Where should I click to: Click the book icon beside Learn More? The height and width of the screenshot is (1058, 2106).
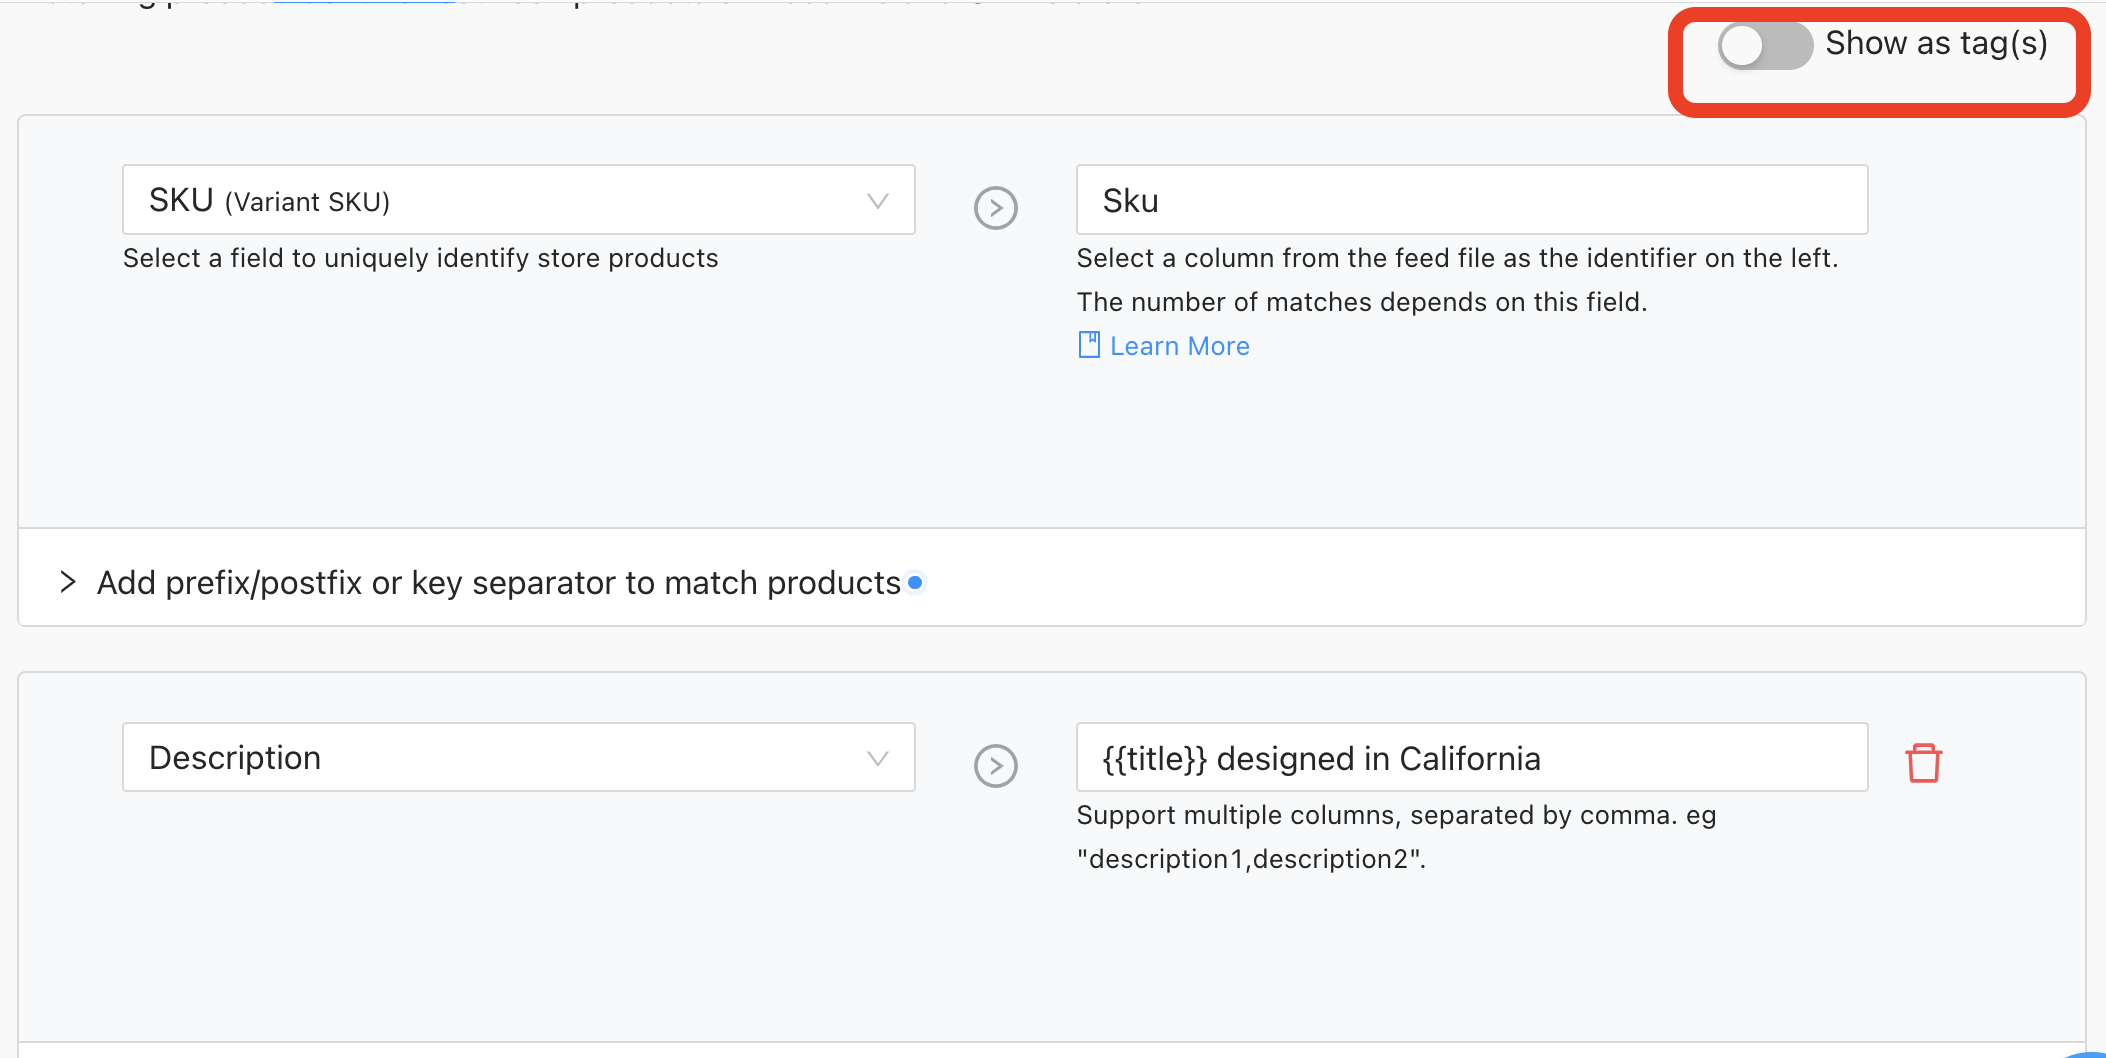click(1089, 345)
